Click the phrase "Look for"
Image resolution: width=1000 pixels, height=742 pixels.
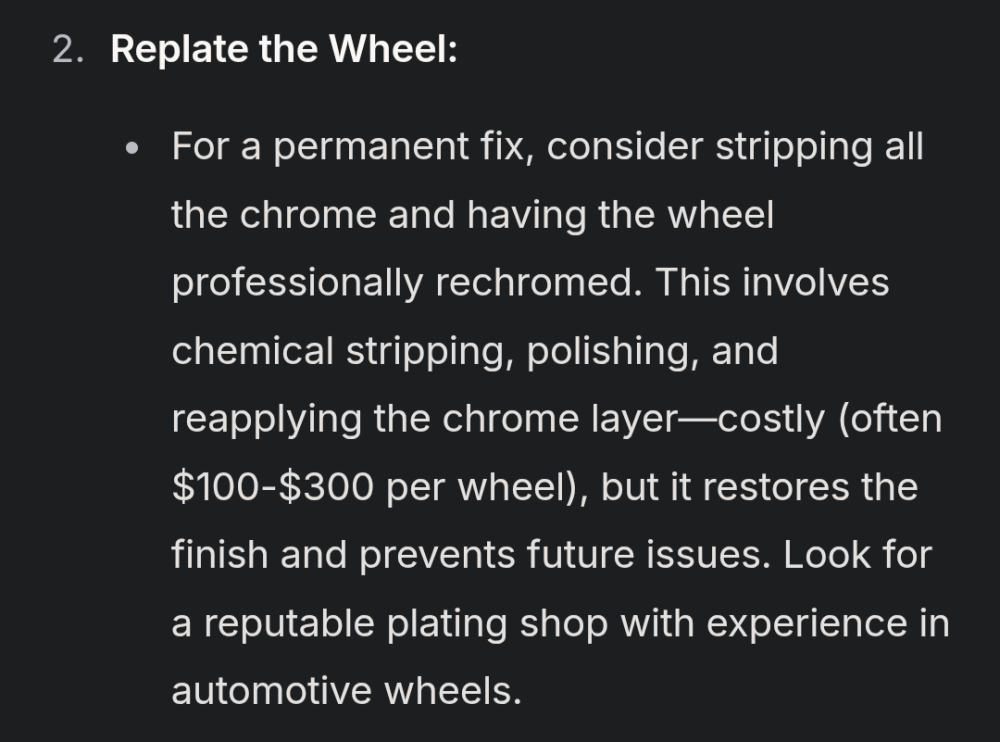point(857,555)
